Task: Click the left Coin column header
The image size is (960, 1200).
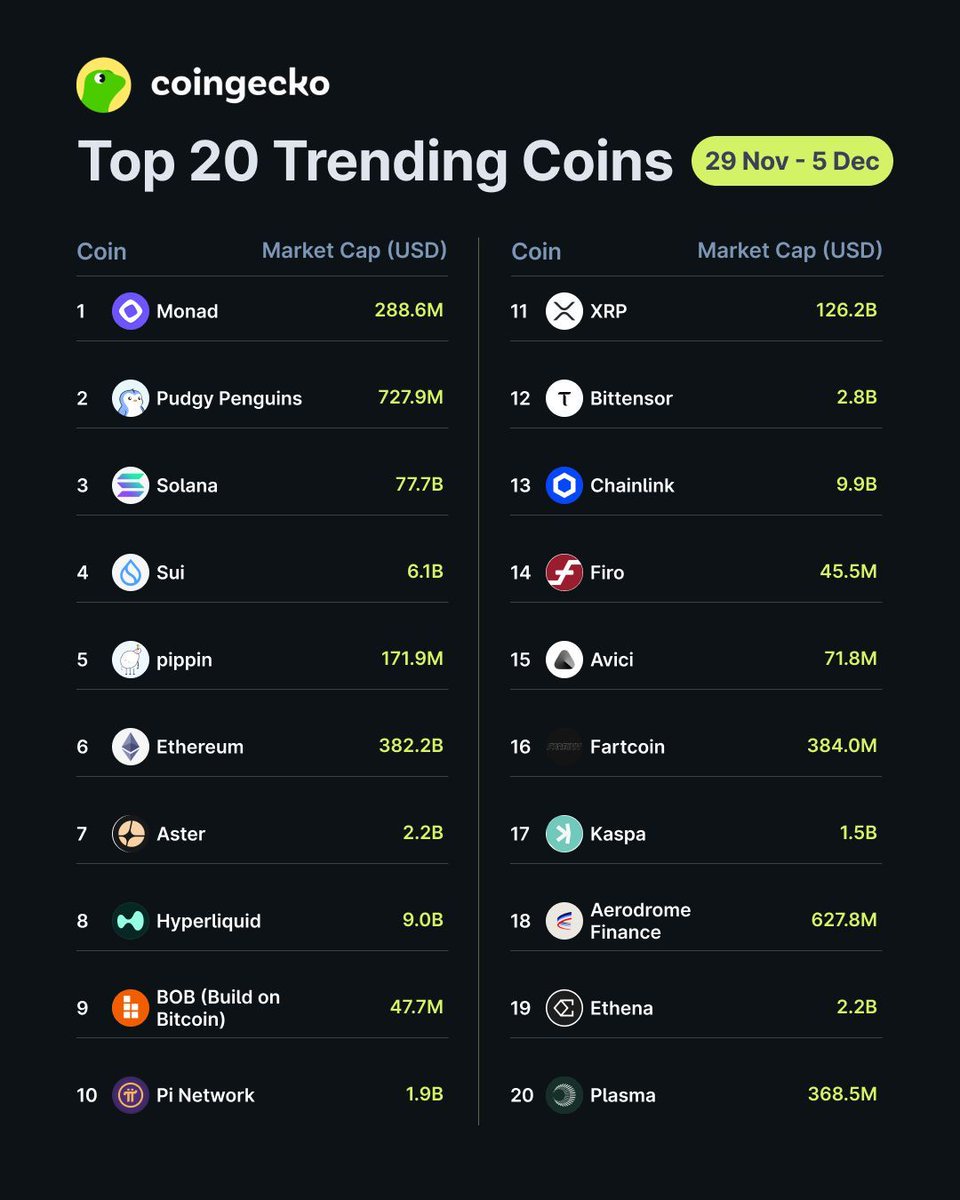Action: click(x=102, y=251)
